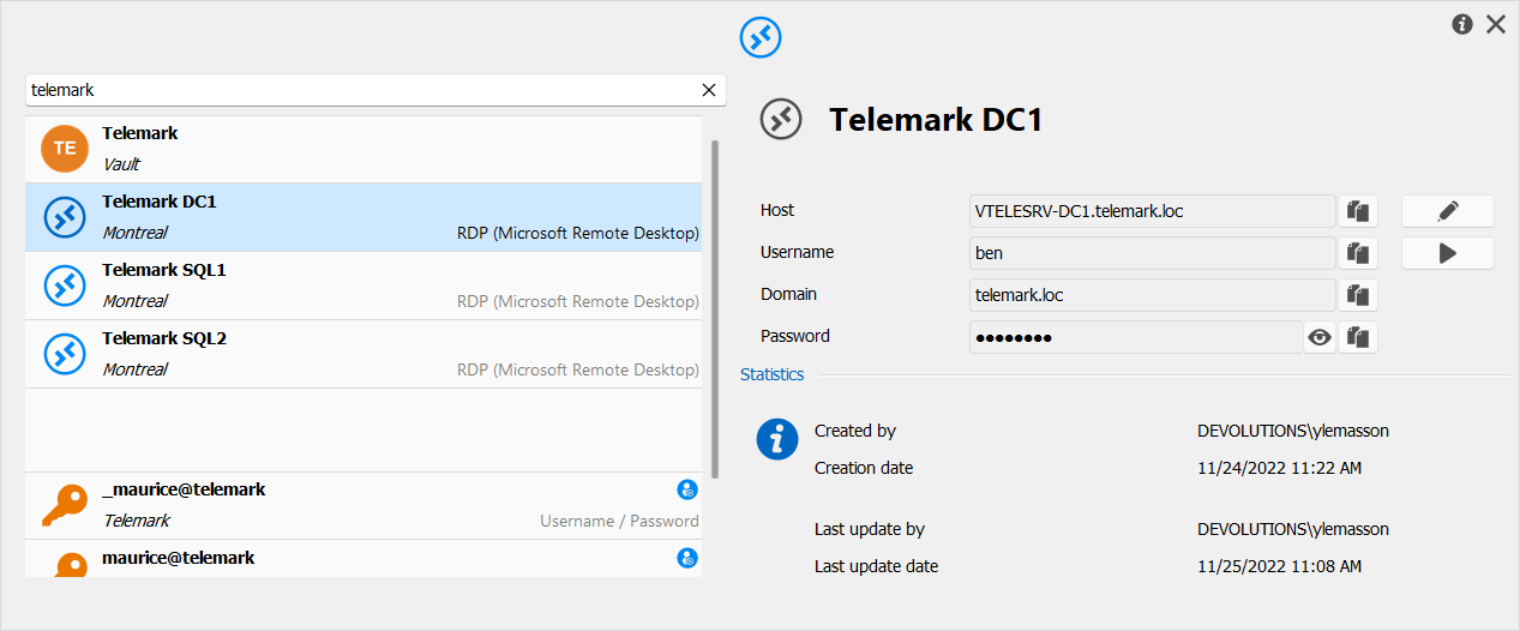Click the Username field containing ben
This screenshot has height=631, width=1520.
click(x=1152, y=253)
